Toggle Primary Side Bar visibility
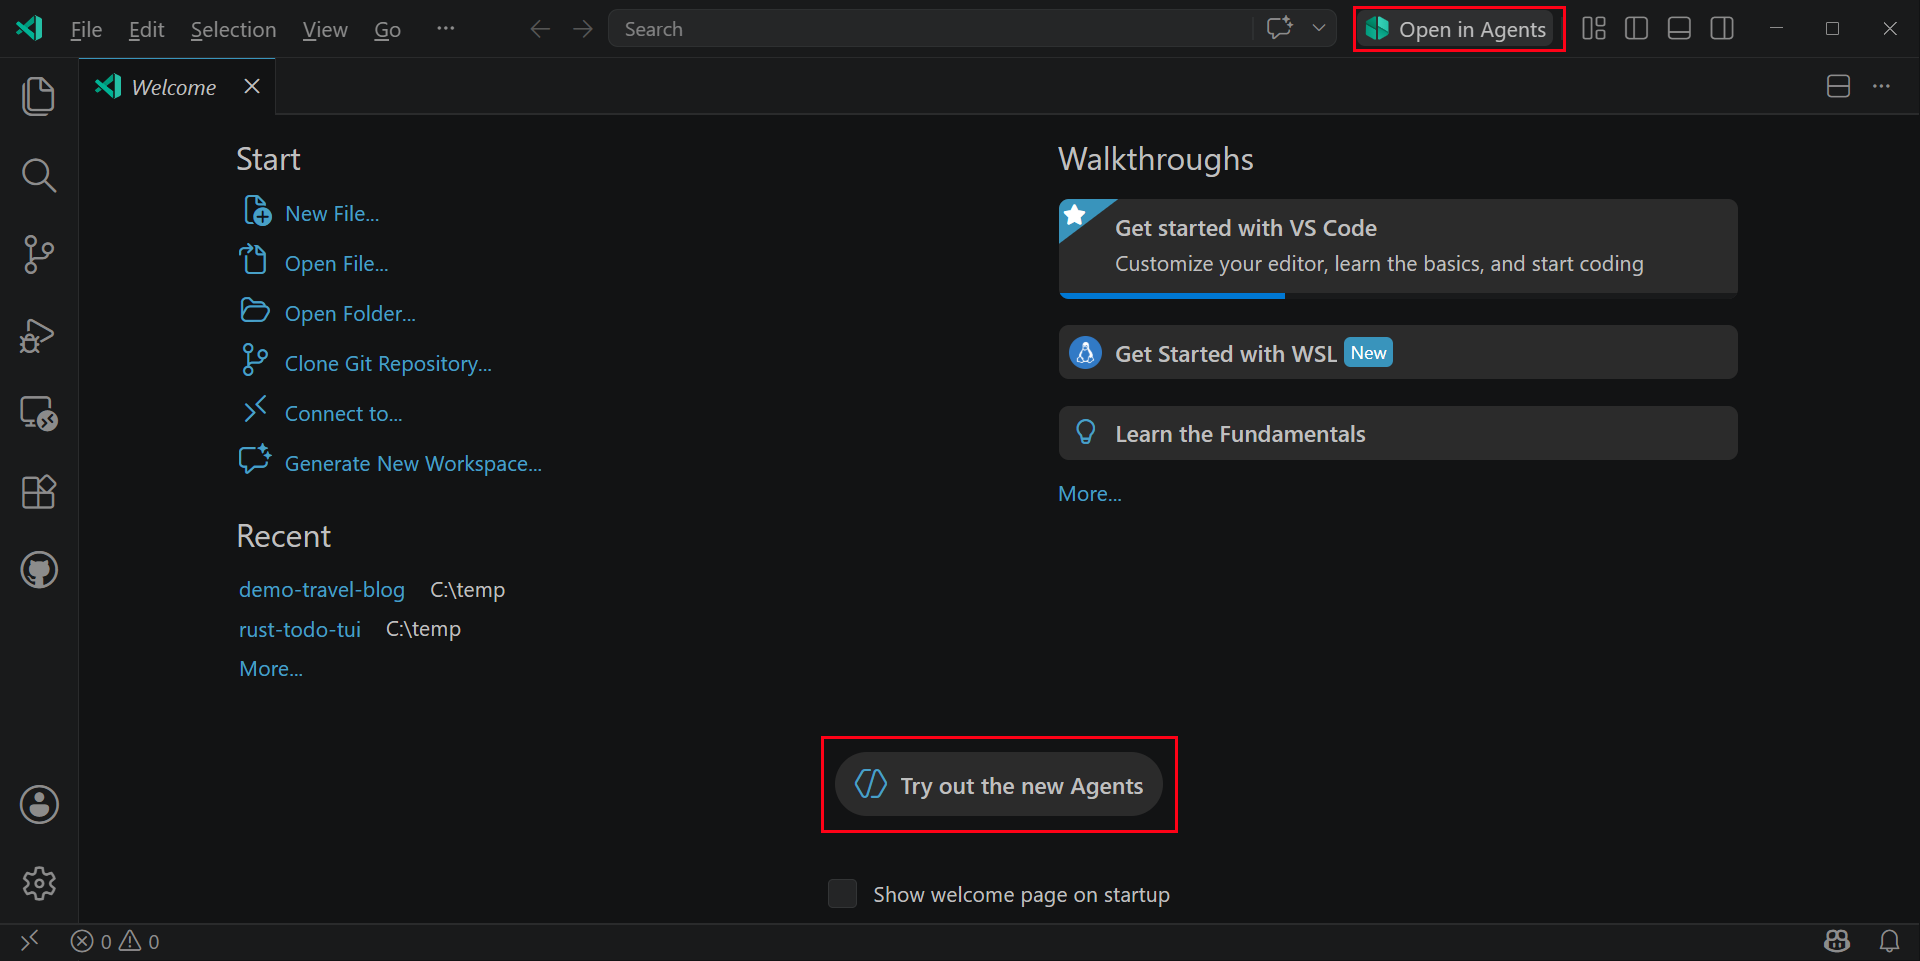Screen dimensions: 1920x961 1636,29
